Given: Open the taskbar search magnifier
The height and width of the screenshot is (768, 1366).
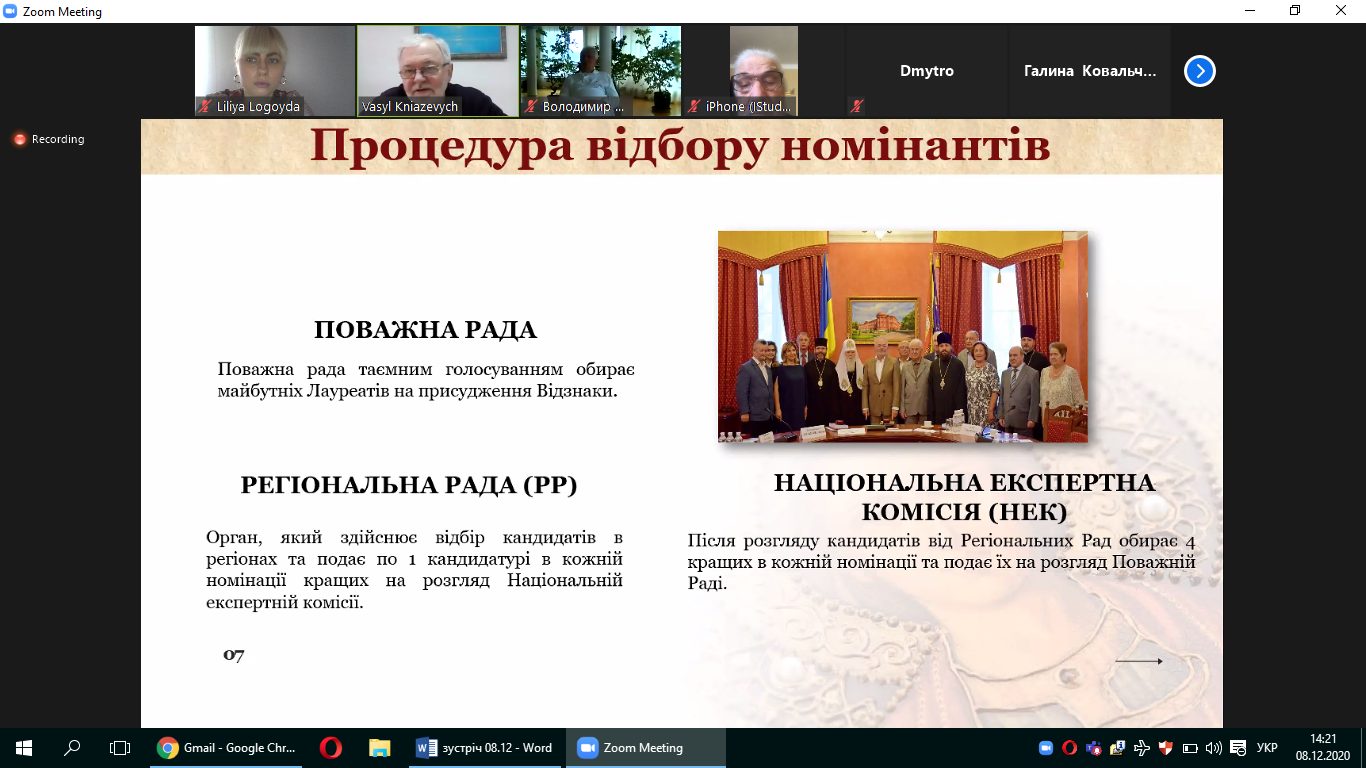Looking at the screenshot, I should pyautogui.click(x=72, y=748).
